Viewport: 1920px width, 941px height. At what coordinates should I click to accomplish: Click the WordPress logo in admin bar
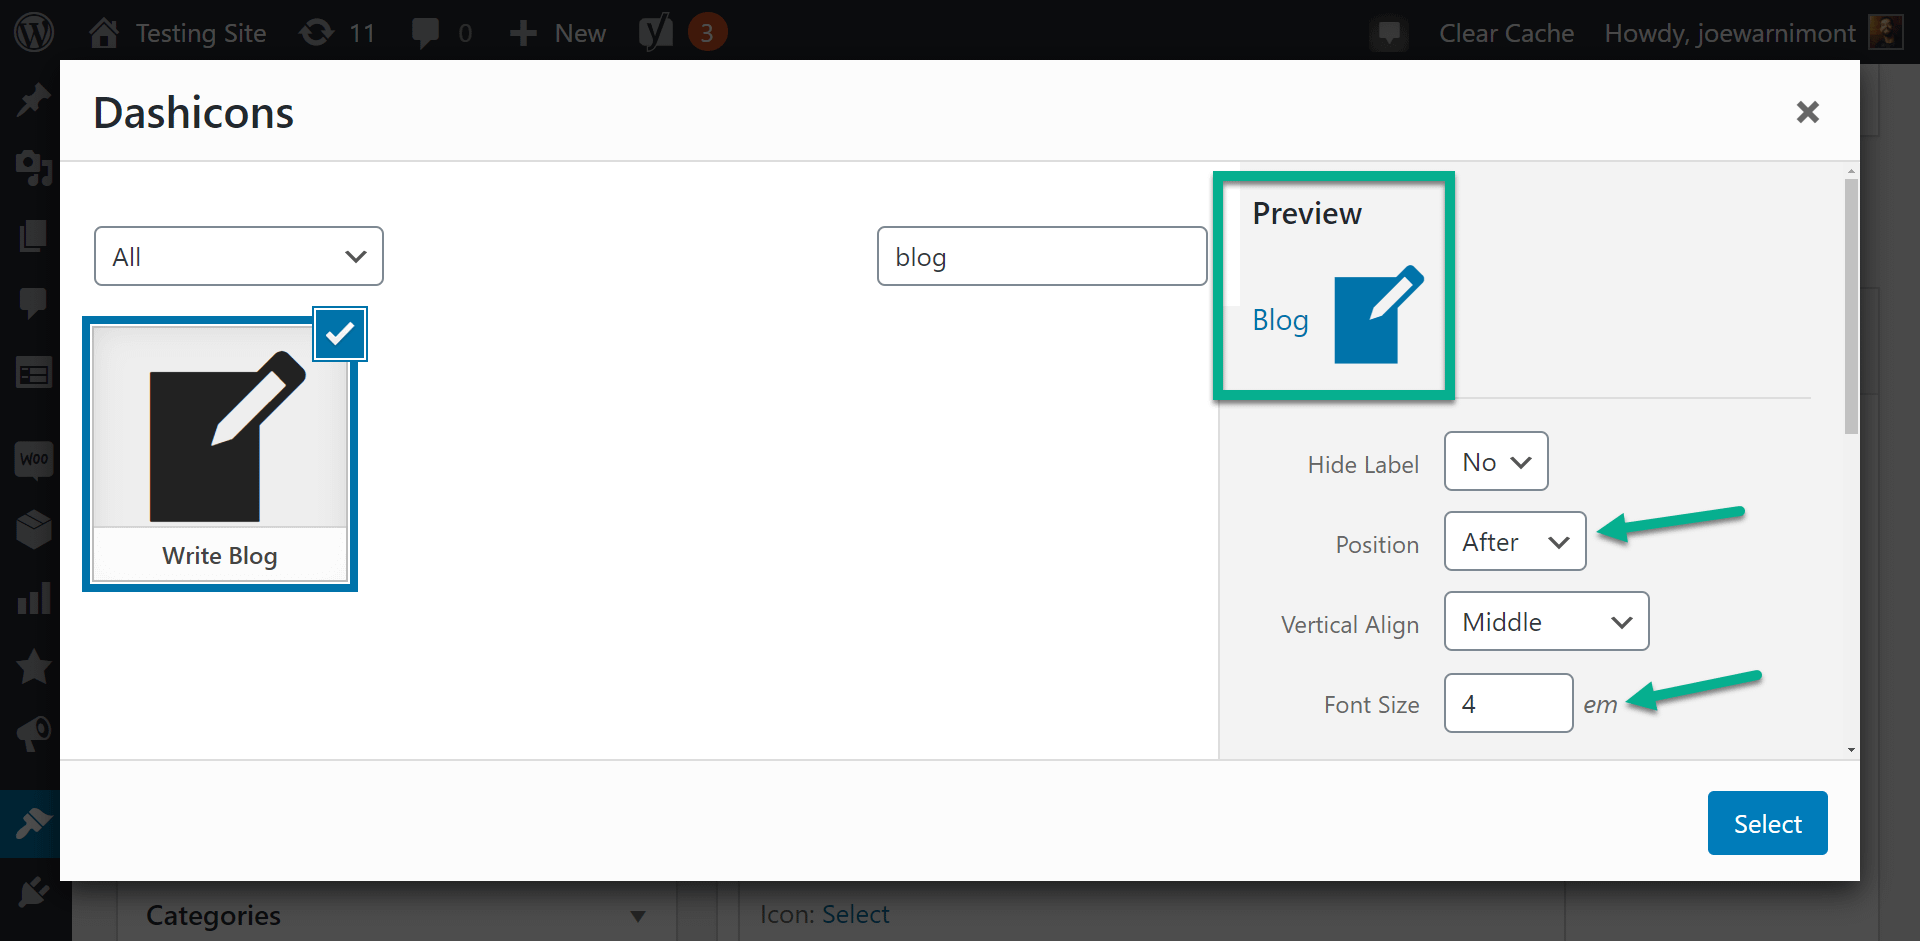tap(34, 31)
